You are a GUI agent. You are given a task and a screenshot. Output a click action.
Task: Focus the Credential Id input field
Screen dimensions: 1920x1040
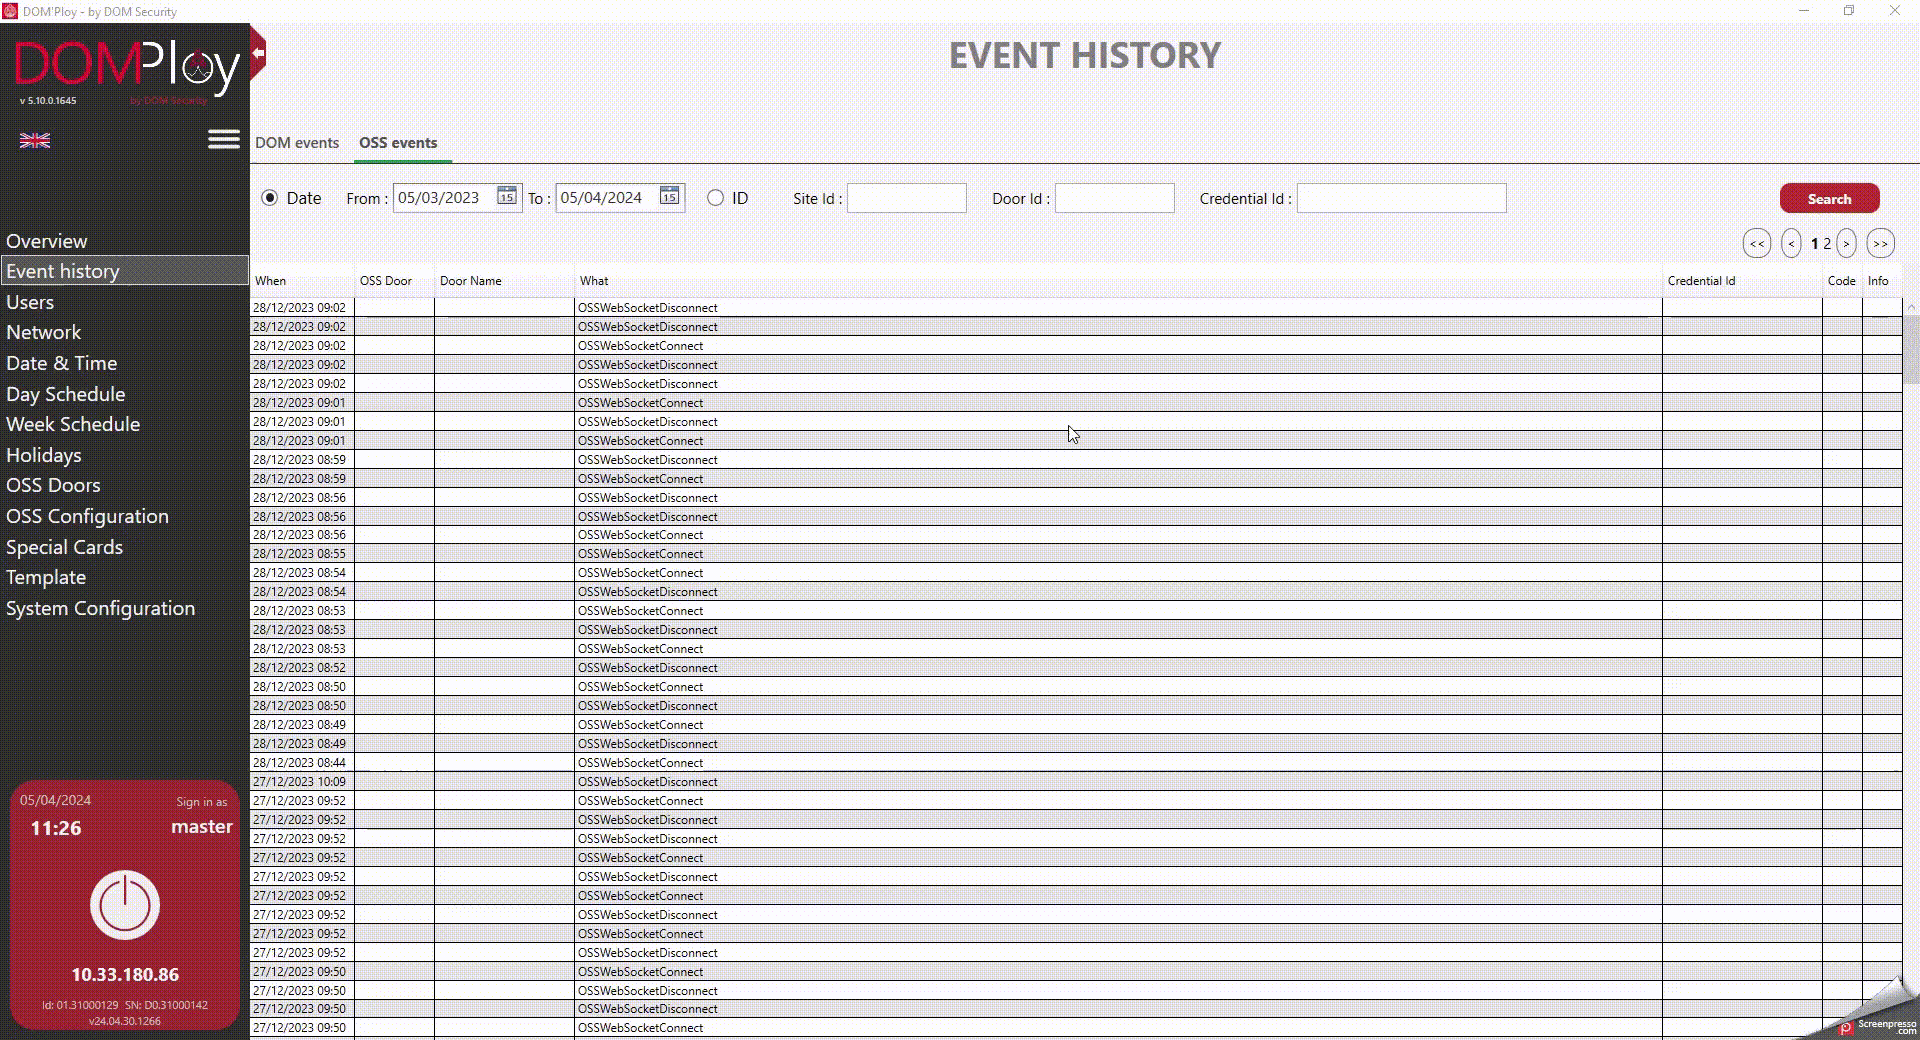[x=1402, y=198]
